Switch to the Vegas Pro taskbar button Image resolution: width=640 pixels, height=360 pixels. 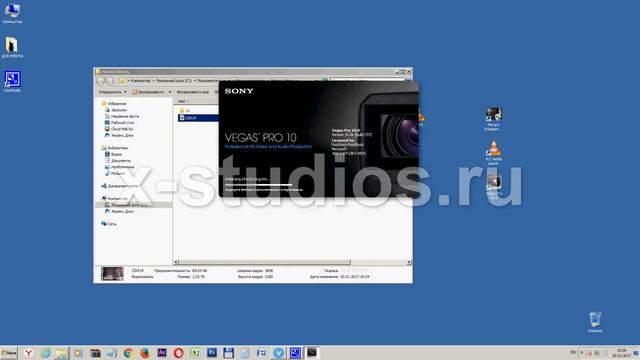[x=312, y=353]
